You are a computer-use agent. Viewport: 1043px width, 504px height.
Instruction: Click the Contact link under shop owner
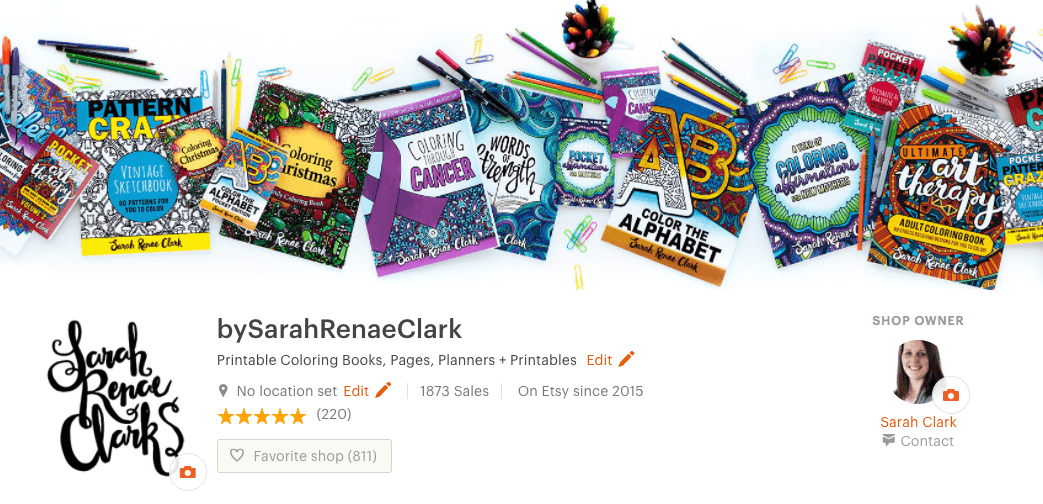coord(927,441)
